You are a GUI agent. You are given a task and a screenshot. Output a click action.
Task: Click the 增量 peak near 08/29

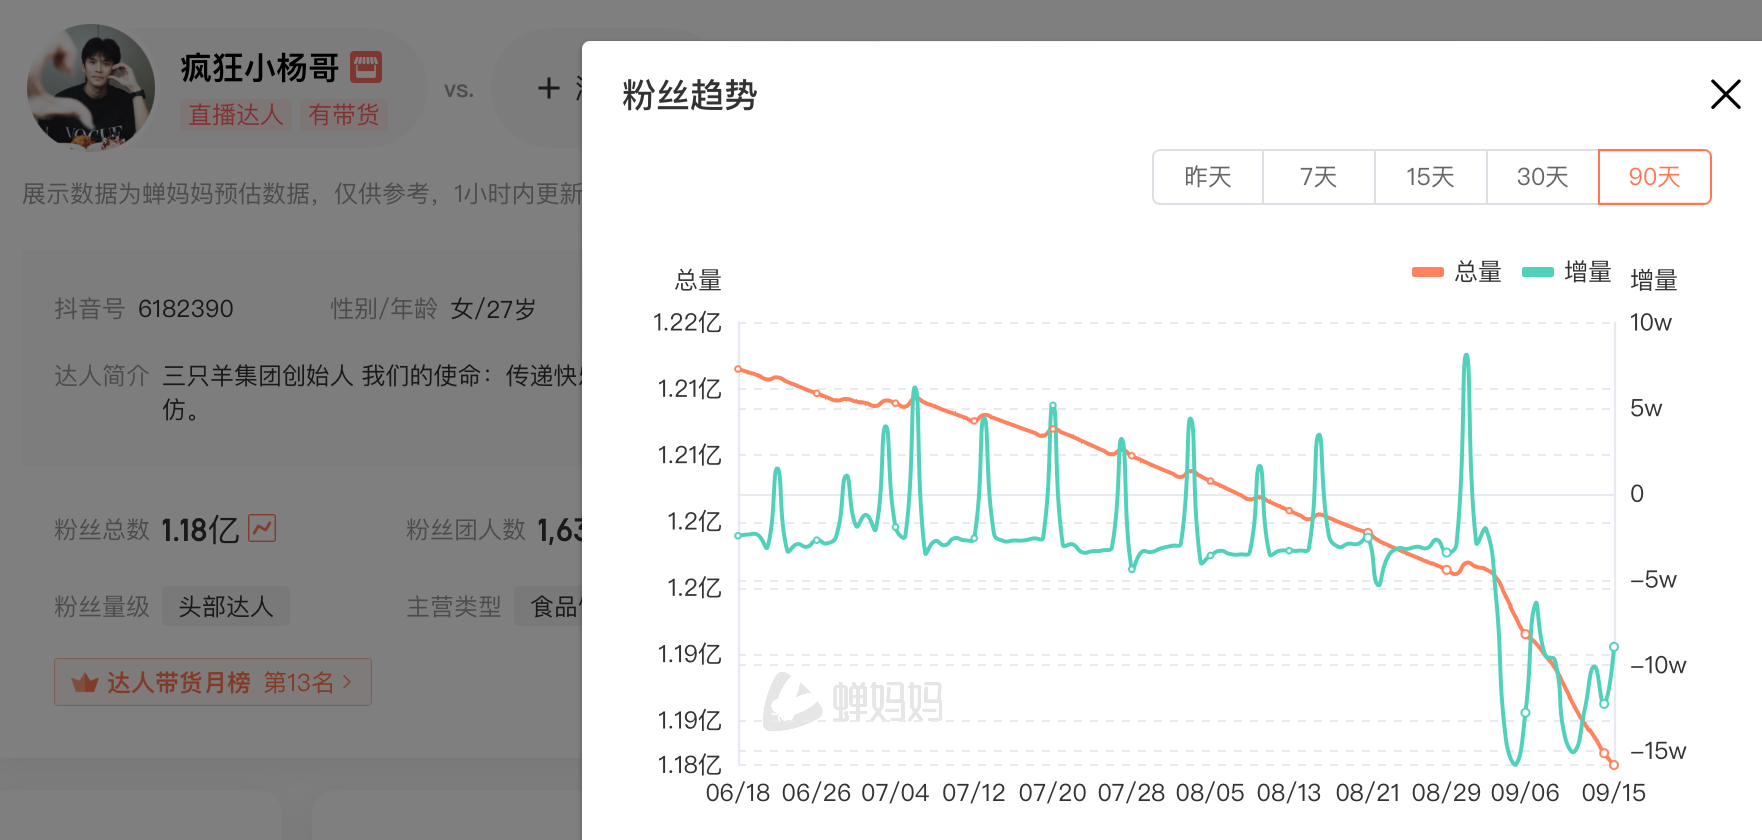coord(1466,356)
